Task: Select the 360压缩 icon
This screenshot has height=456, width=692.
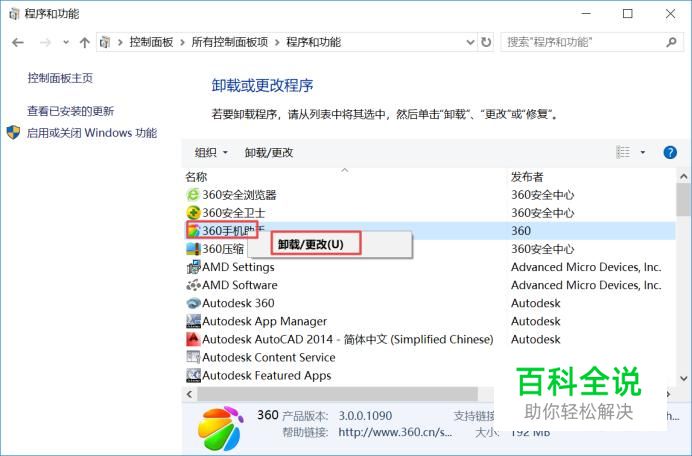Action: click(193, 249)
